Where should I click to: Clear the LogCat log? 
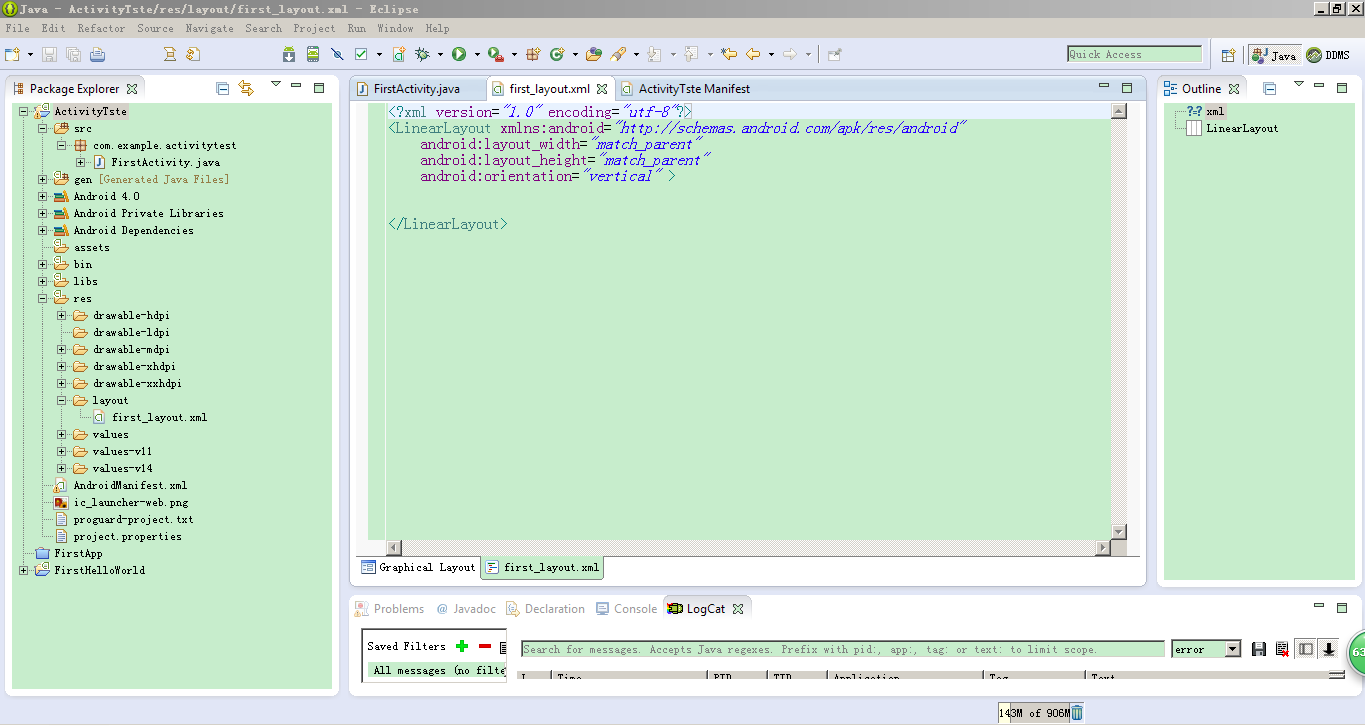(1282, 649)
